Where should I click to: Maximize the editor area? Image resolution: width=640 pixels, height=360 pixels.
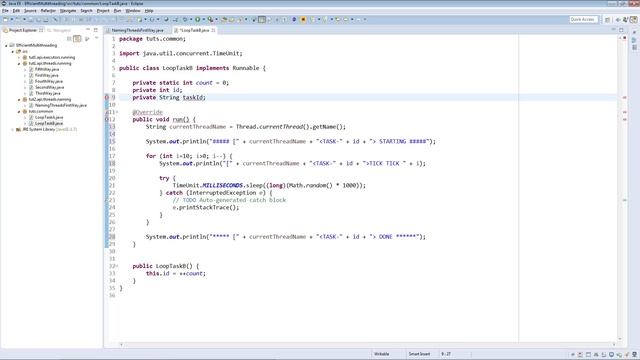coord(621,30)
